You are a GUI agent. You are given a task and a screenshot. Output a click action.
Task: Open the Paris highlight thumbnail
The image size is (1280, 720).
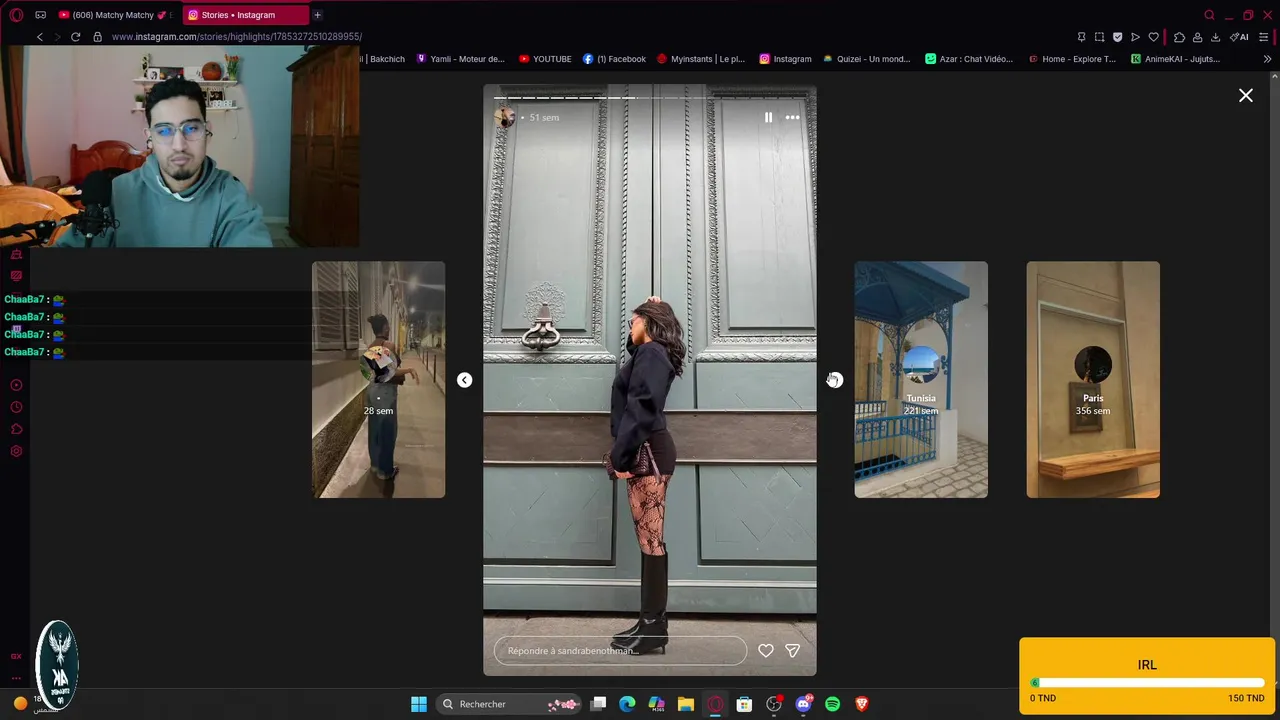[x=1093, y=380]
